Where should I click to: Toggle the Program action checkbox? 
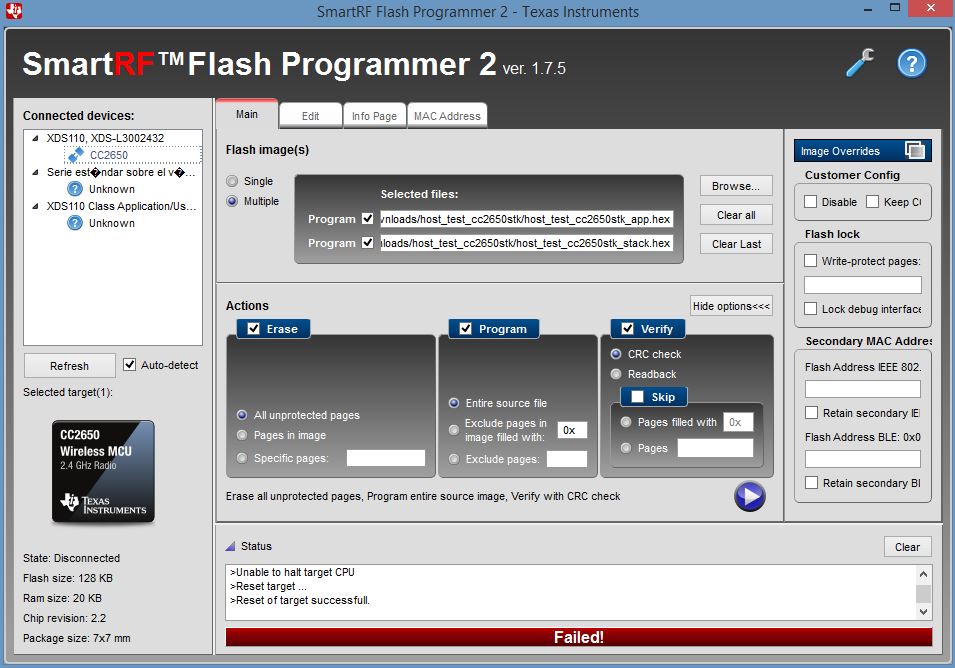click(466, 329)
